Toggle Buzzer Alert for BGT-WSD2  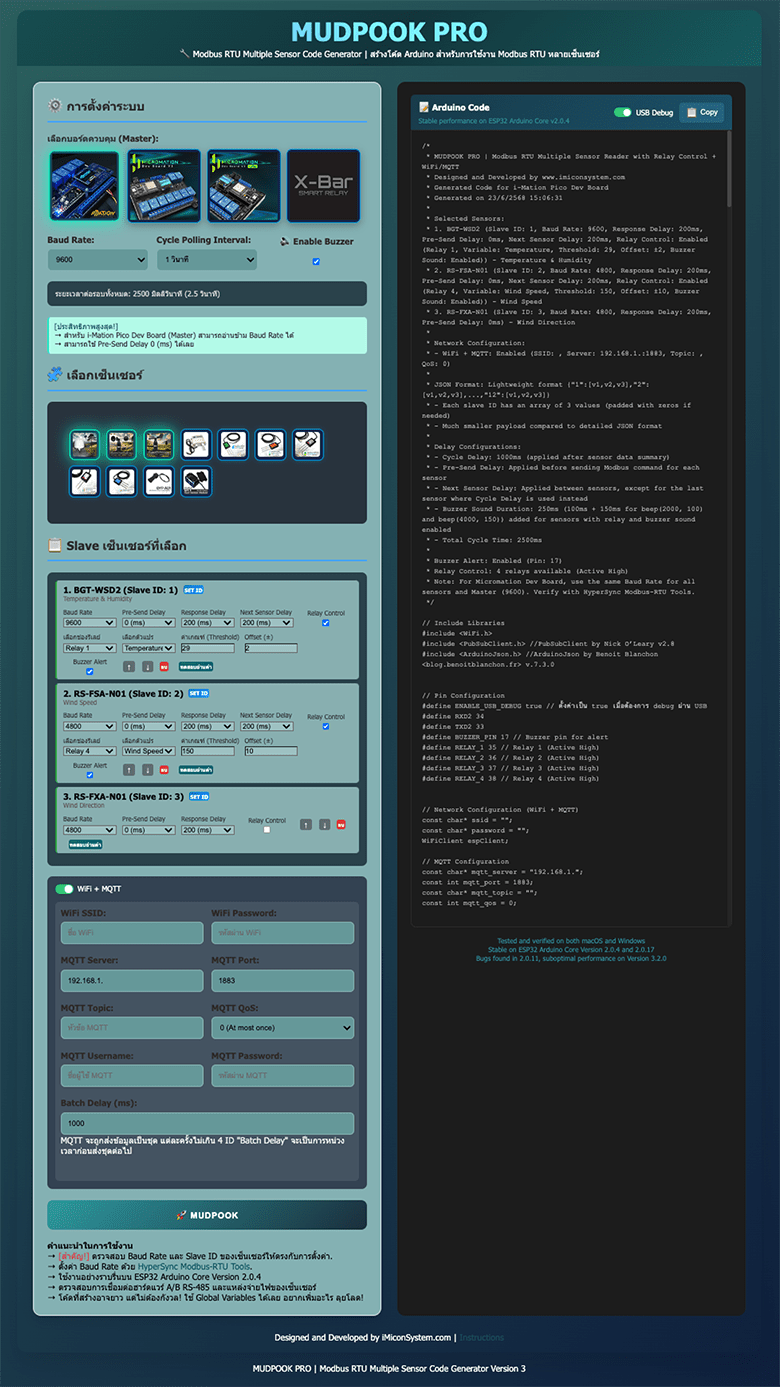pyautogui.click(x=90, y=671)
